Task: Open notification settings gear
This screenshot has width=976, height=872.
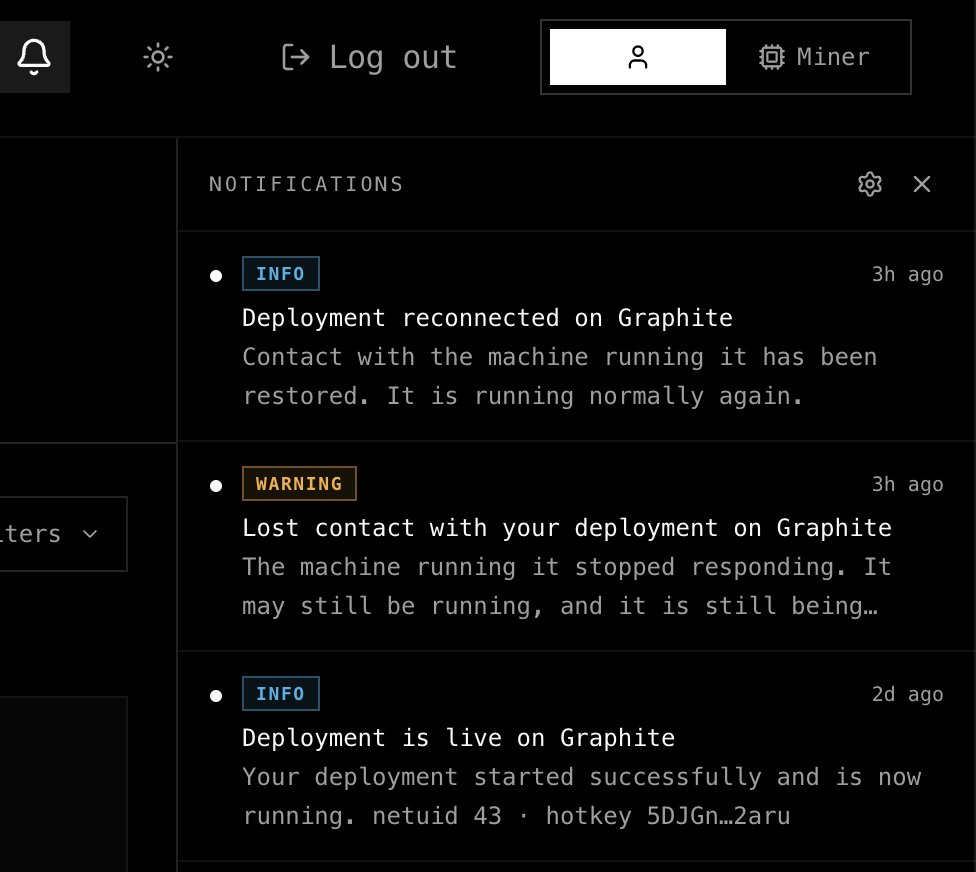Action: [870, 184]
